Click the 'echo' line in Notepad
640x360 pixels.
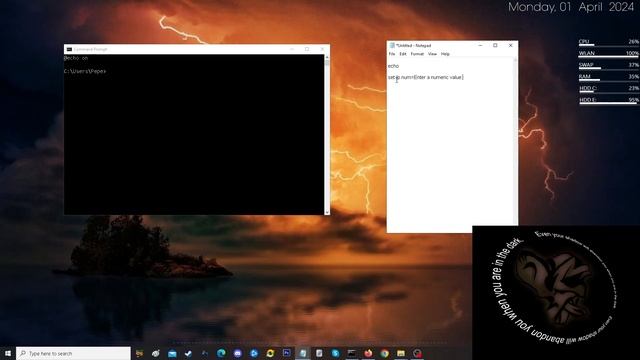coord(393,66)
